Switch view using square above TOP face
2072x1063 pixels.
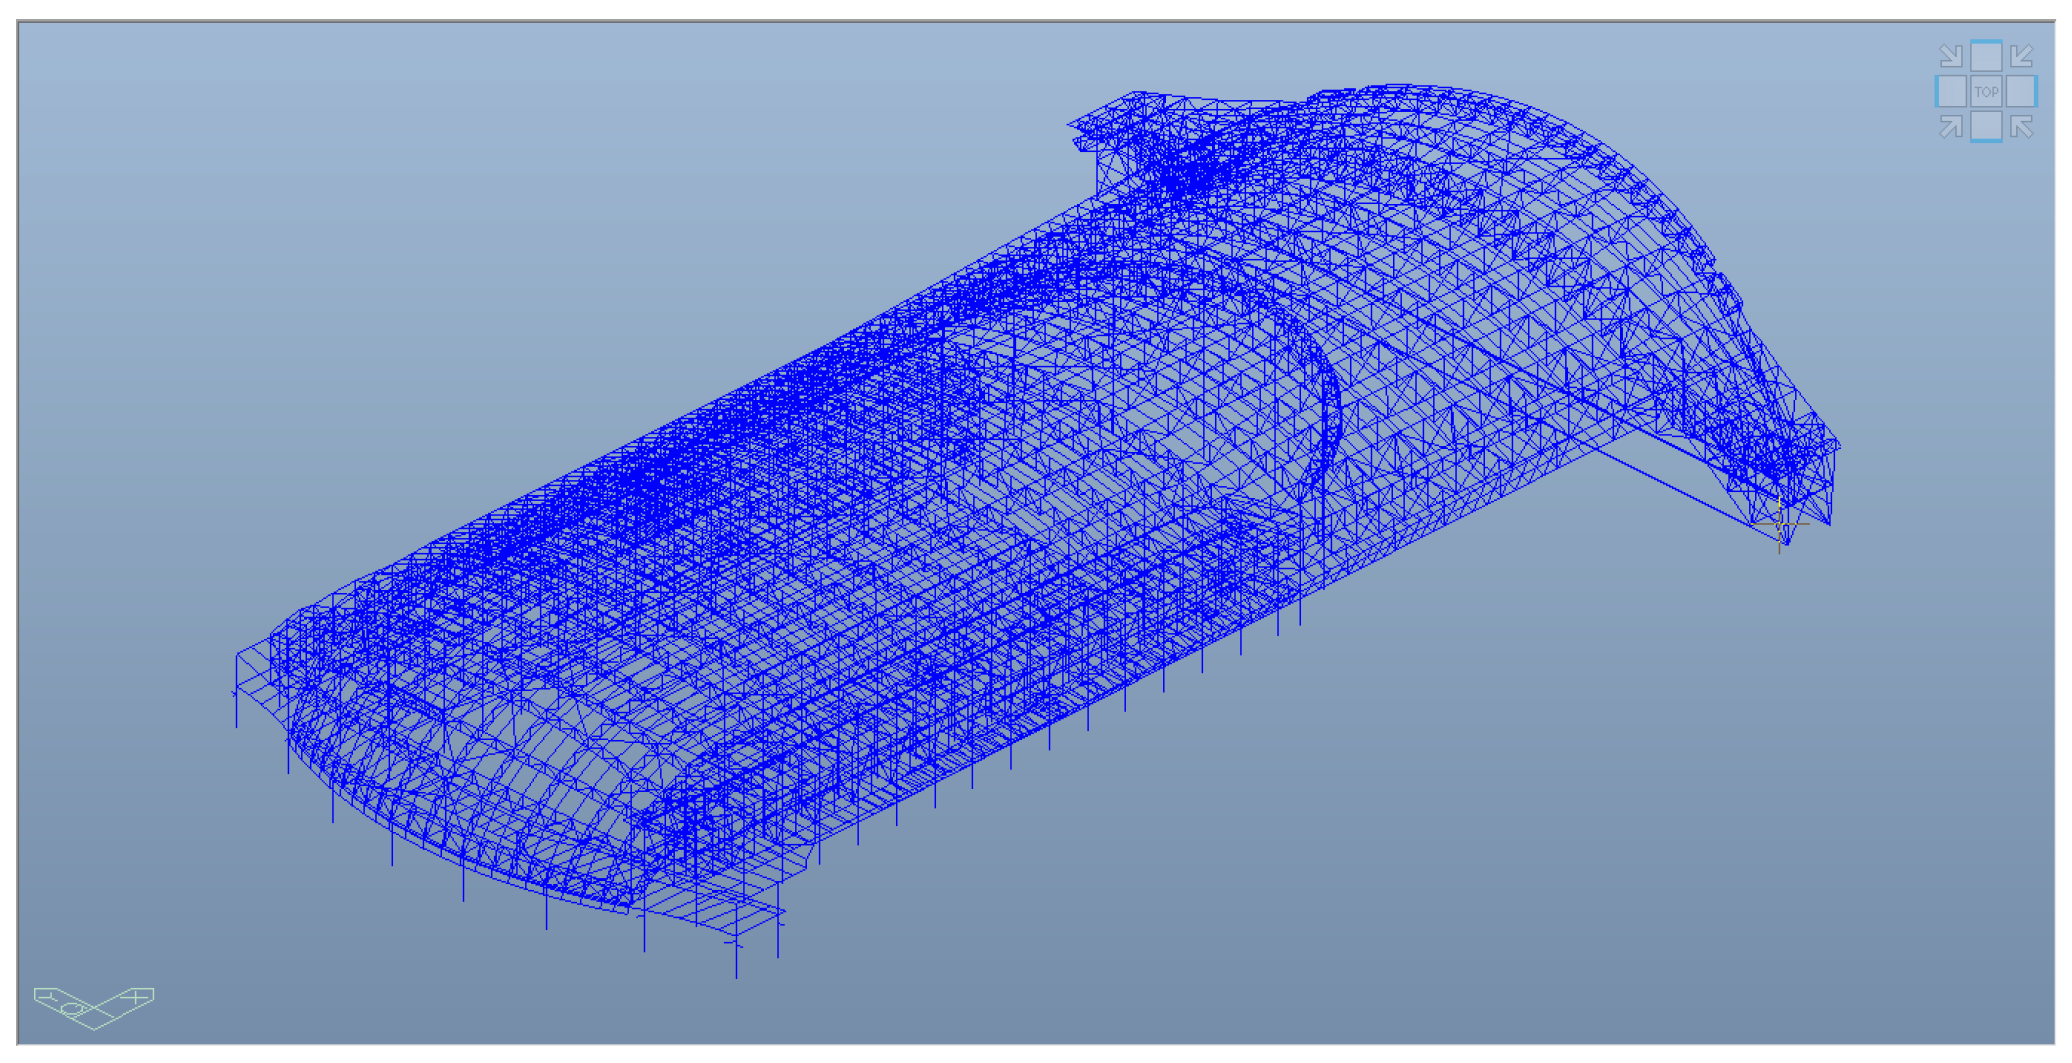(x=1986, y=56)
